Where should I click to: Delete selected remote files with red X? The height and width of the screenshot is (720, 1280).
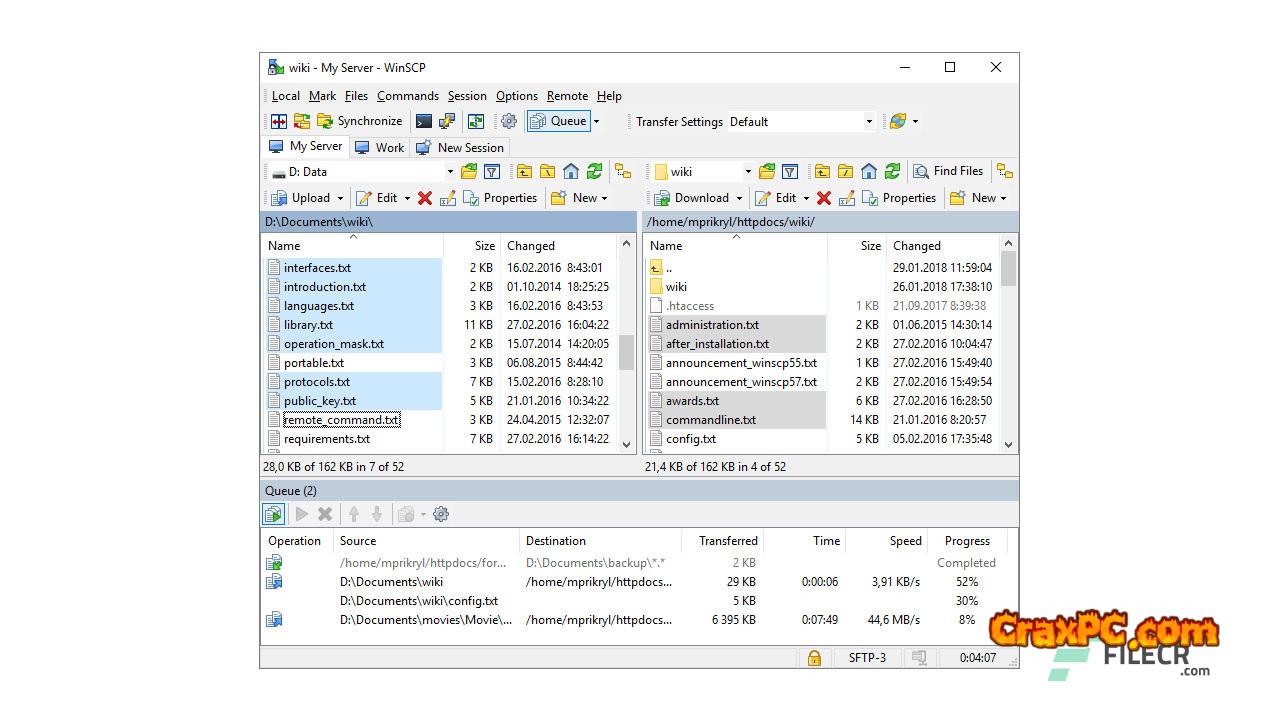pyautogui.click(x=824, y=198)
